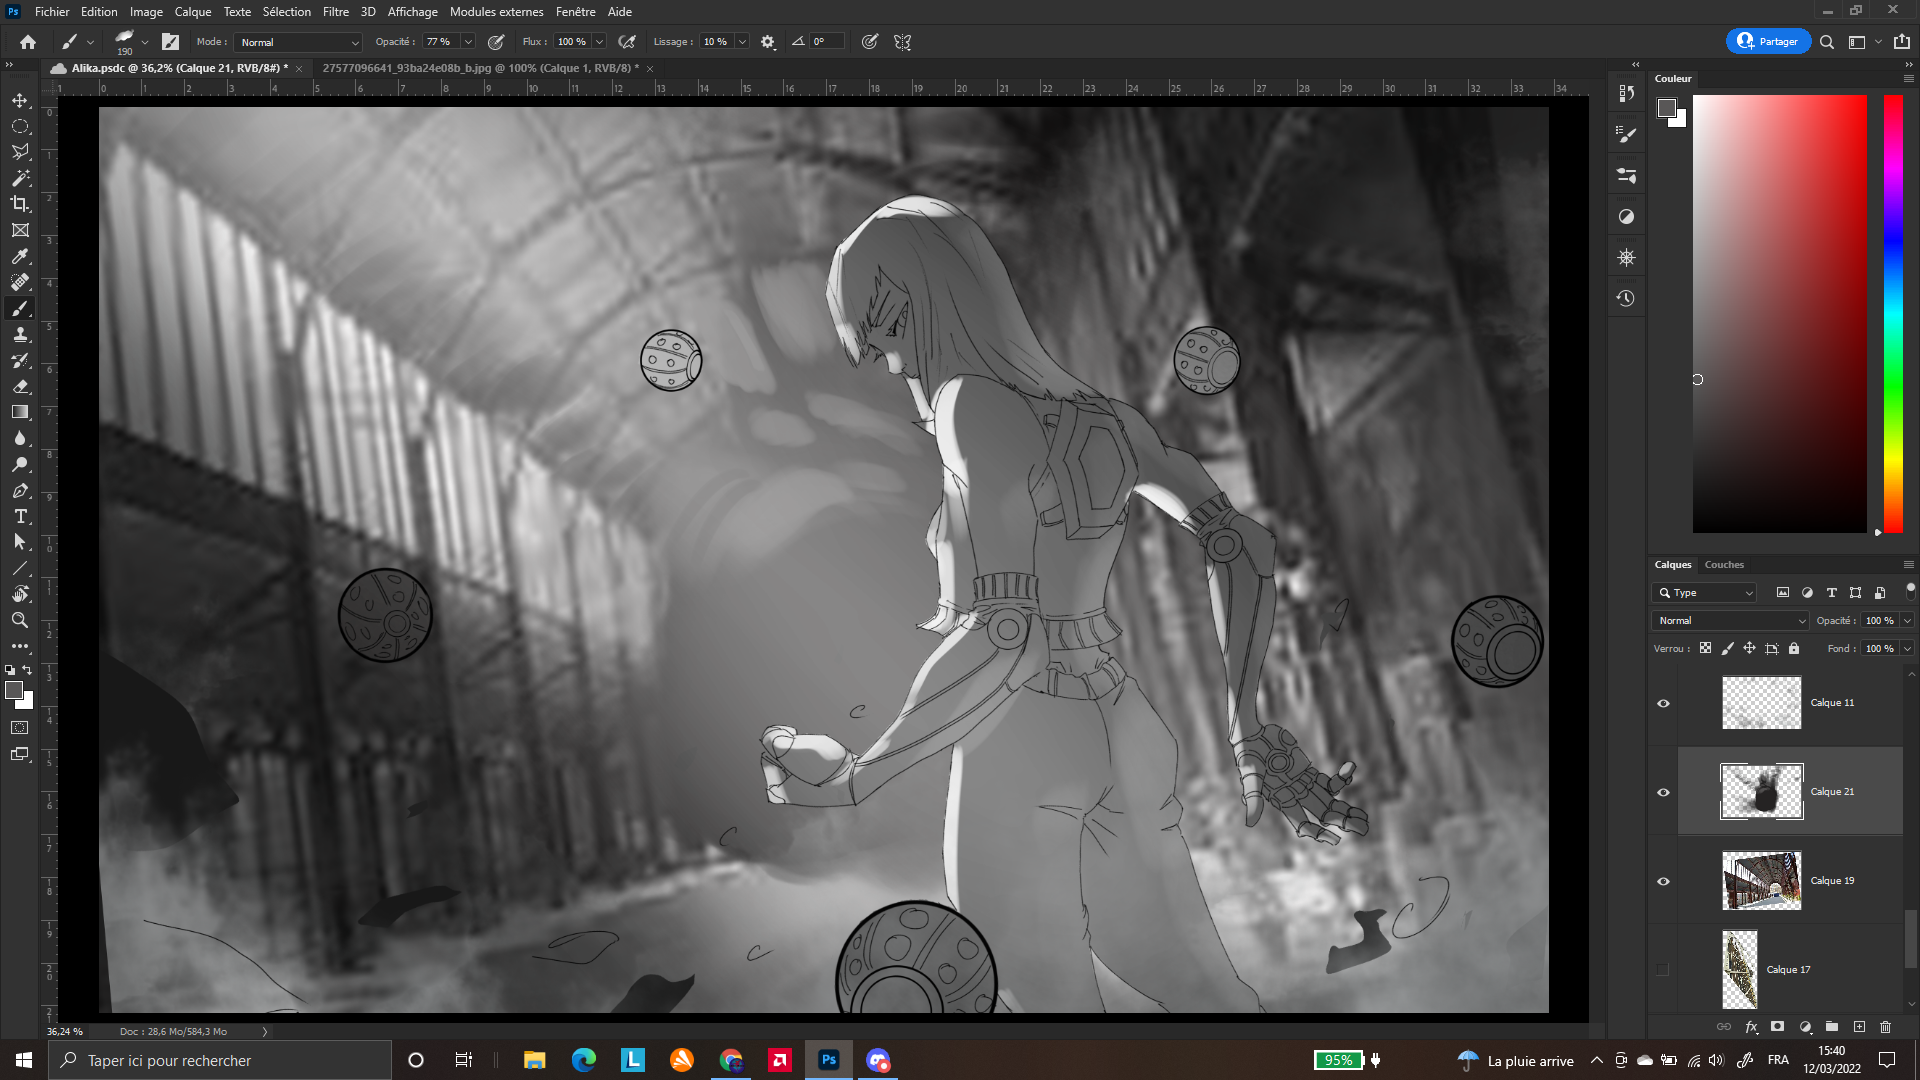Create a new layer icon

pos(1859,1027)
